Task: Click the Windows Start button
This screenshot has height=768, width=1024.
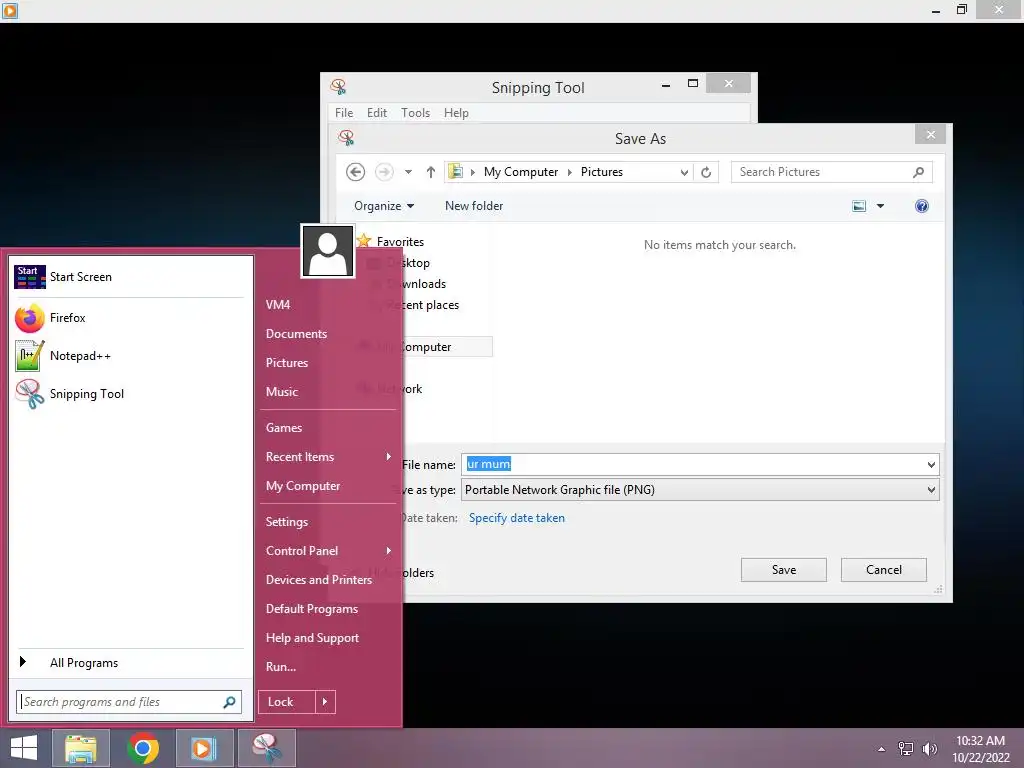Action: pyautogui.click(x=24, y=748)
